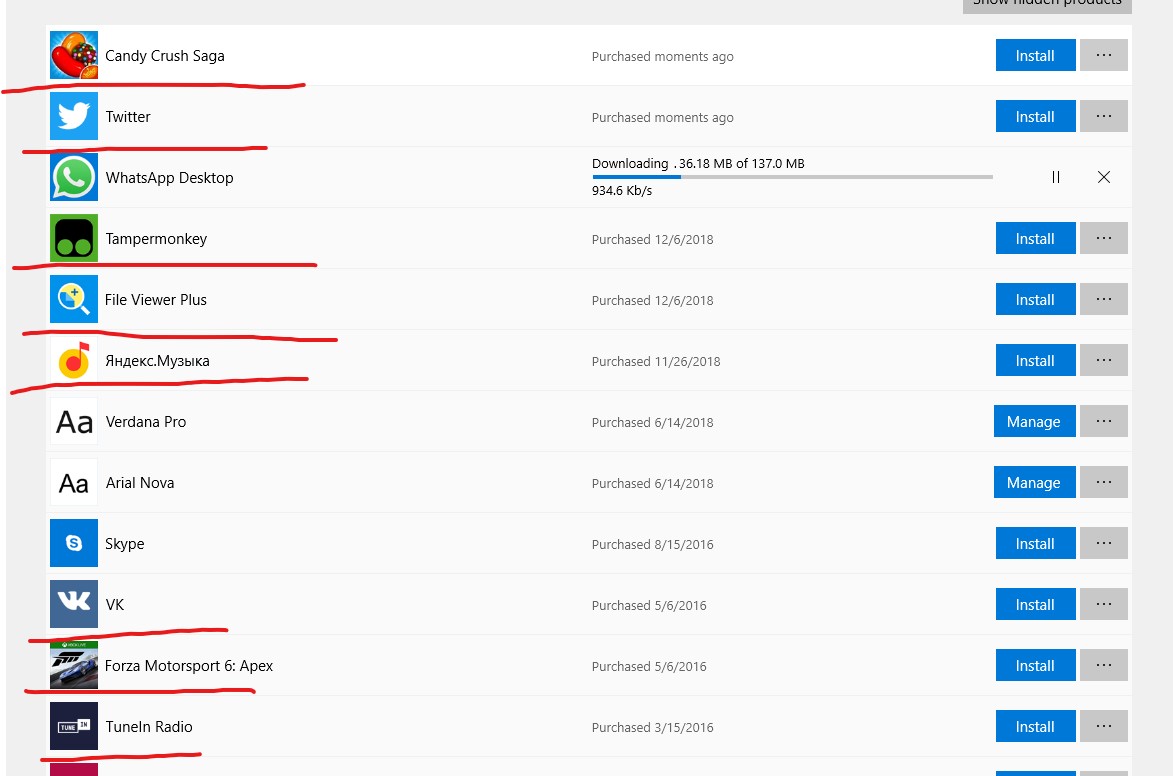Image resolution: width=1173 pixels, height=776 pixels.
Task: Click the VK title text
Action: 114,605
